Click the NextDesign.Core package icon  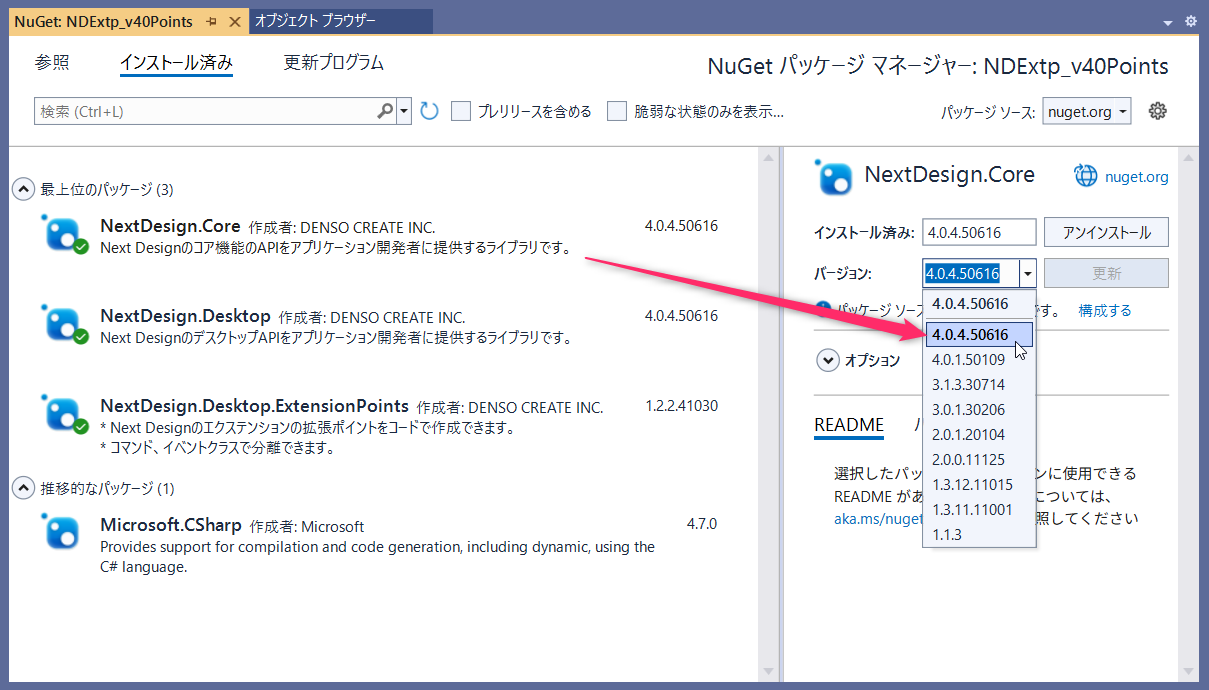click(61, 233)
